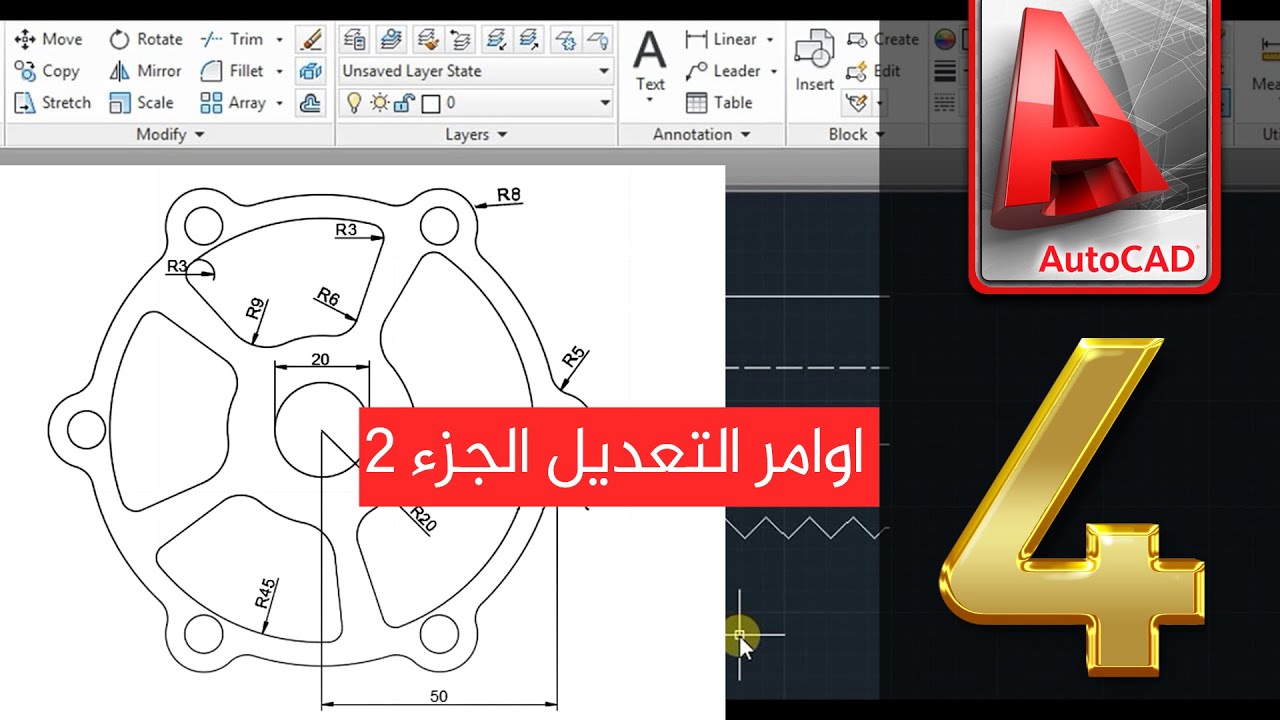Click the Insert block icon
This screenshot has height=720, width=1280.
click(815, 61)
